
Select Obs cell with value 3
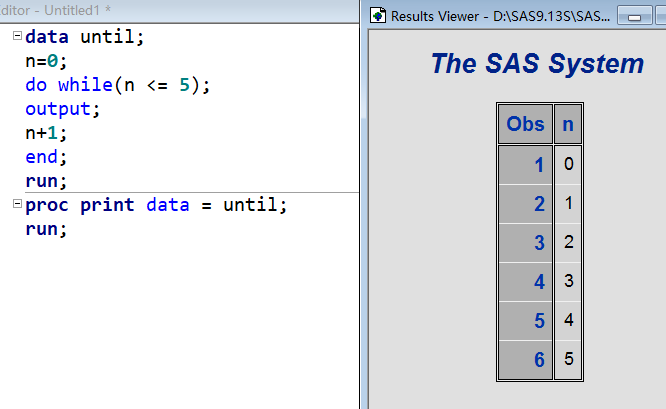pyautogui.click(x=525, y=243)
